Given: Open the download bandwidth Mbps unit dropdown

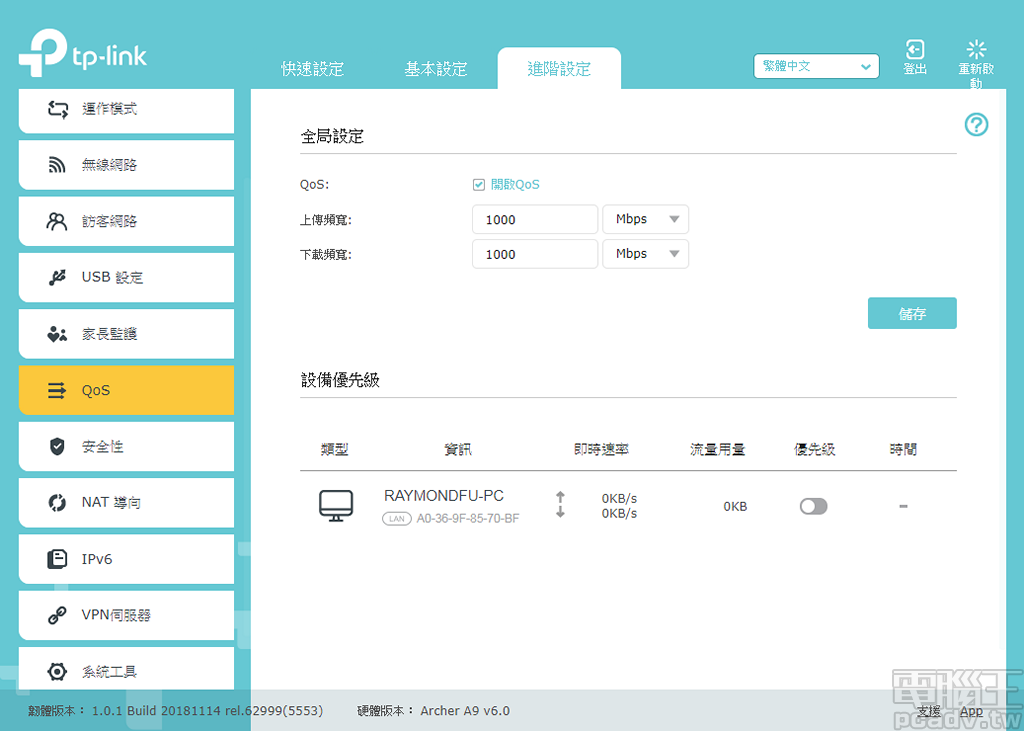Looking at the screenshot, I should pyautogui.click(x=645, y=253).
